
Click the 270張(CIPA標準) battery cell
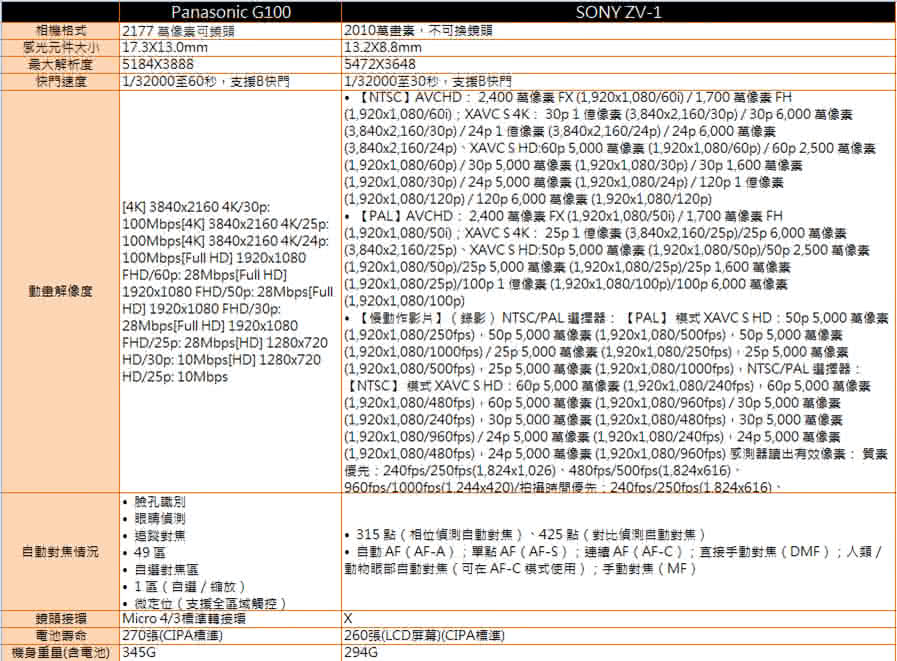[169, 635]
